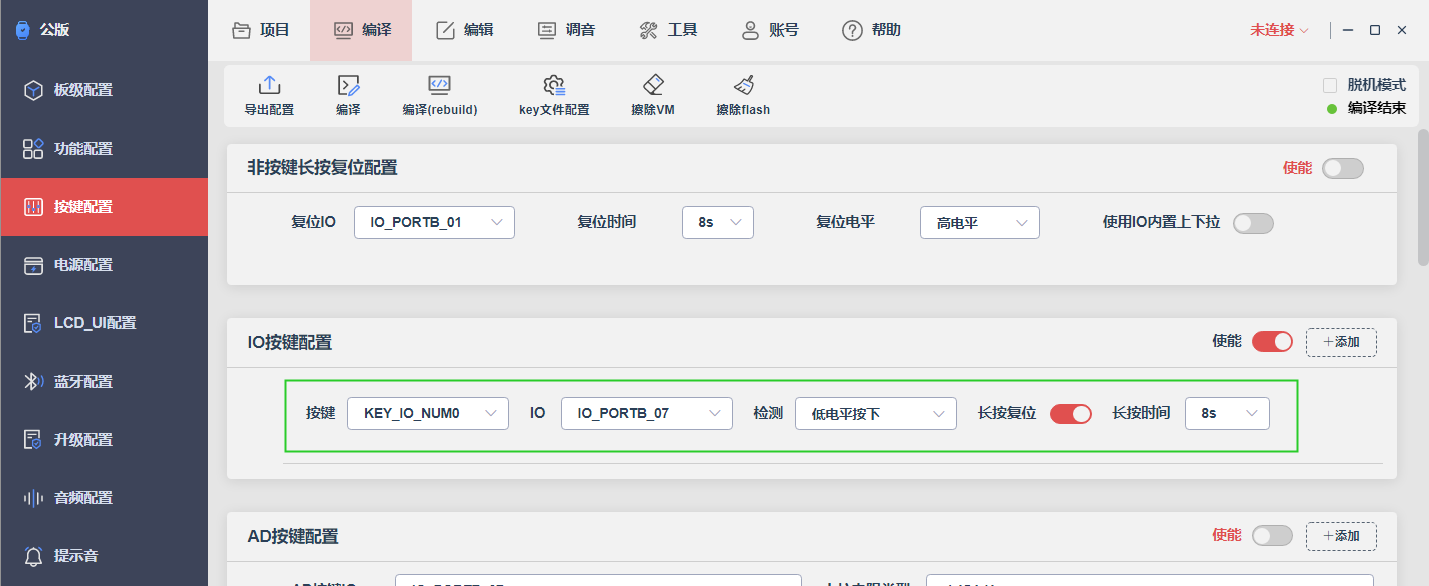Open the 账号 tab
The width and height of the screenshot is (1429, 586).
click(x=770, y=30)
